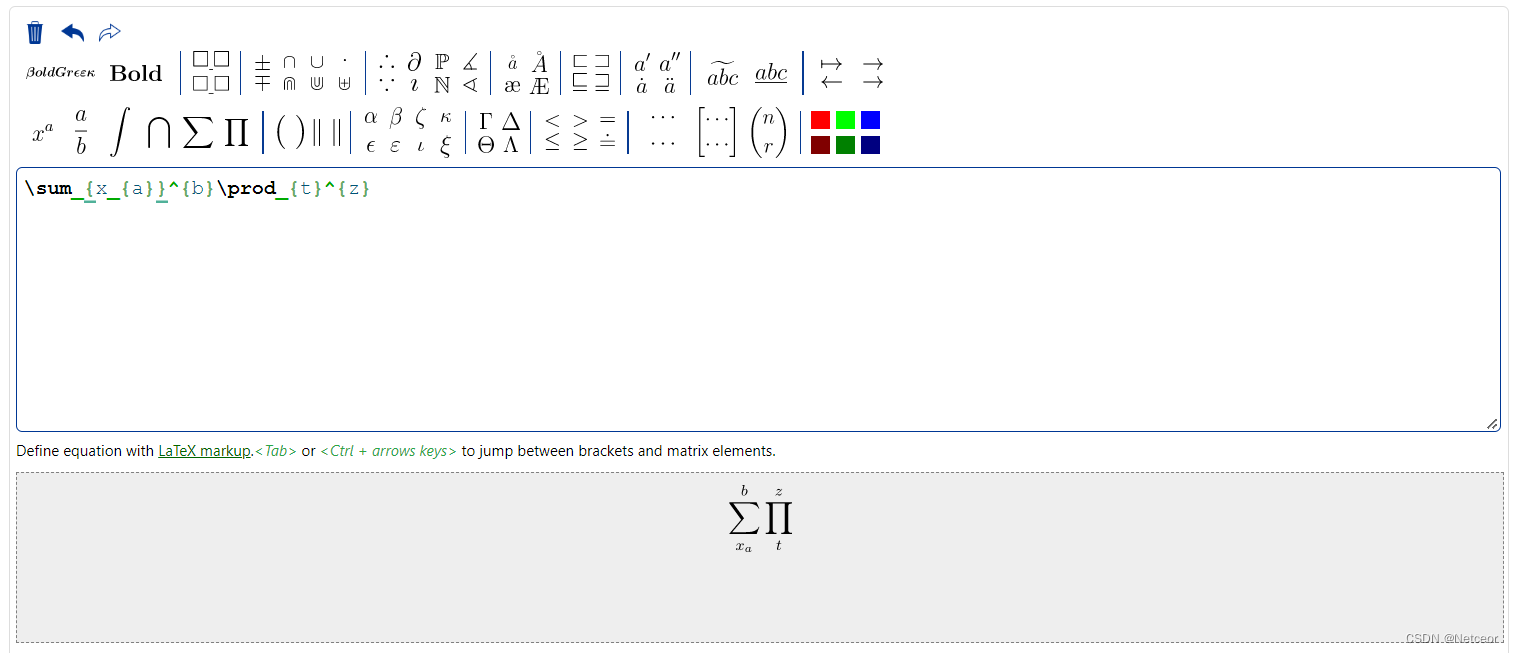The height and width of the screenshot is (653, 1514).
Task: Open the square subset symbols group
Action: point(591,73)
